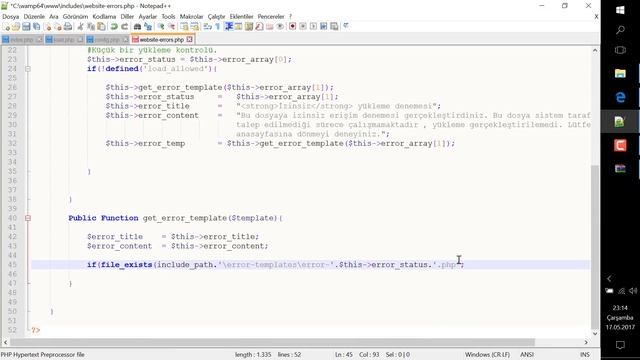Toggle the indent guide toolbar button
640x360 pixels.
point(229,27)
